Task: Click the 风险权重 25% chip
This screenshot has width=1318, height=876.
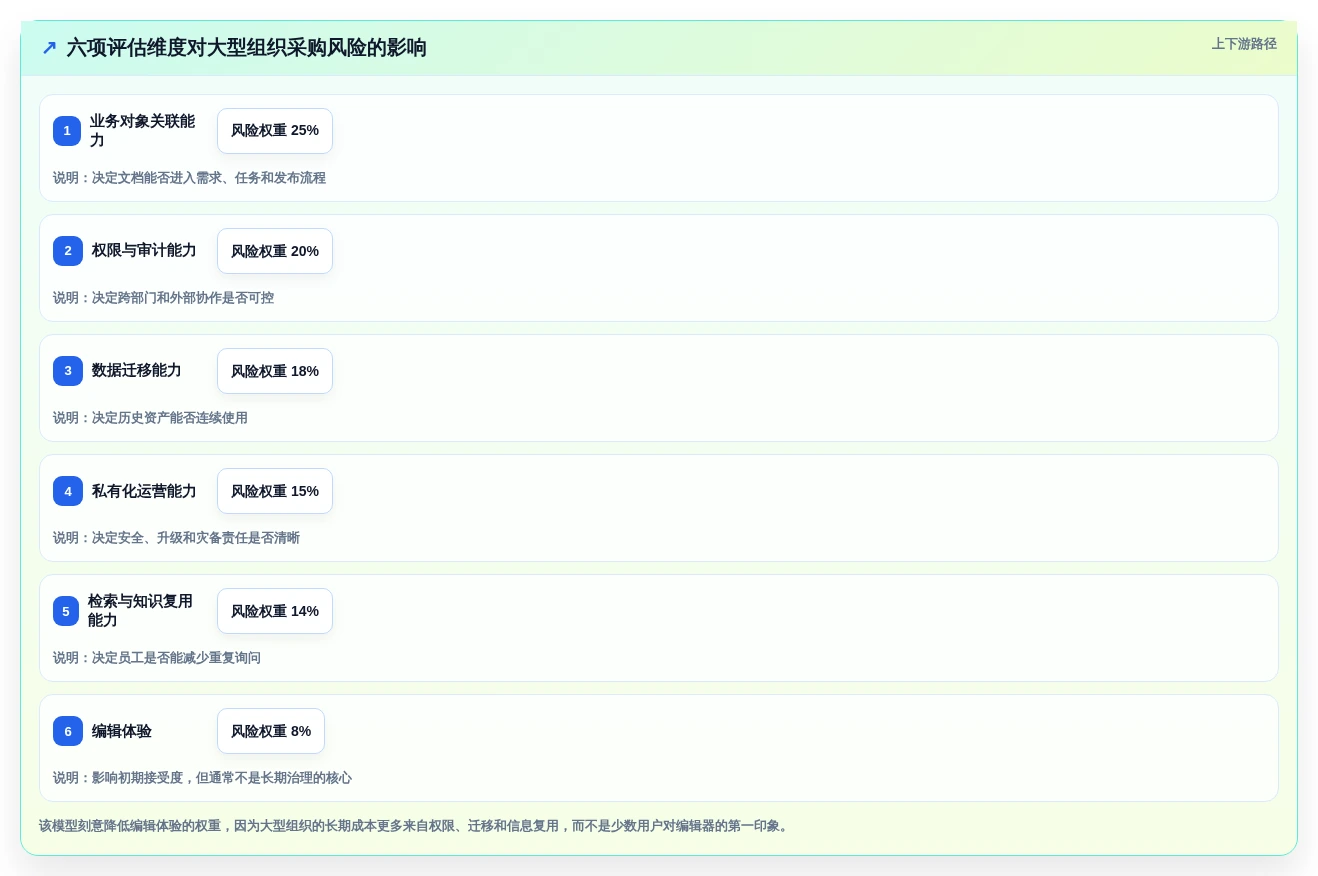Action: pos(275,131)
